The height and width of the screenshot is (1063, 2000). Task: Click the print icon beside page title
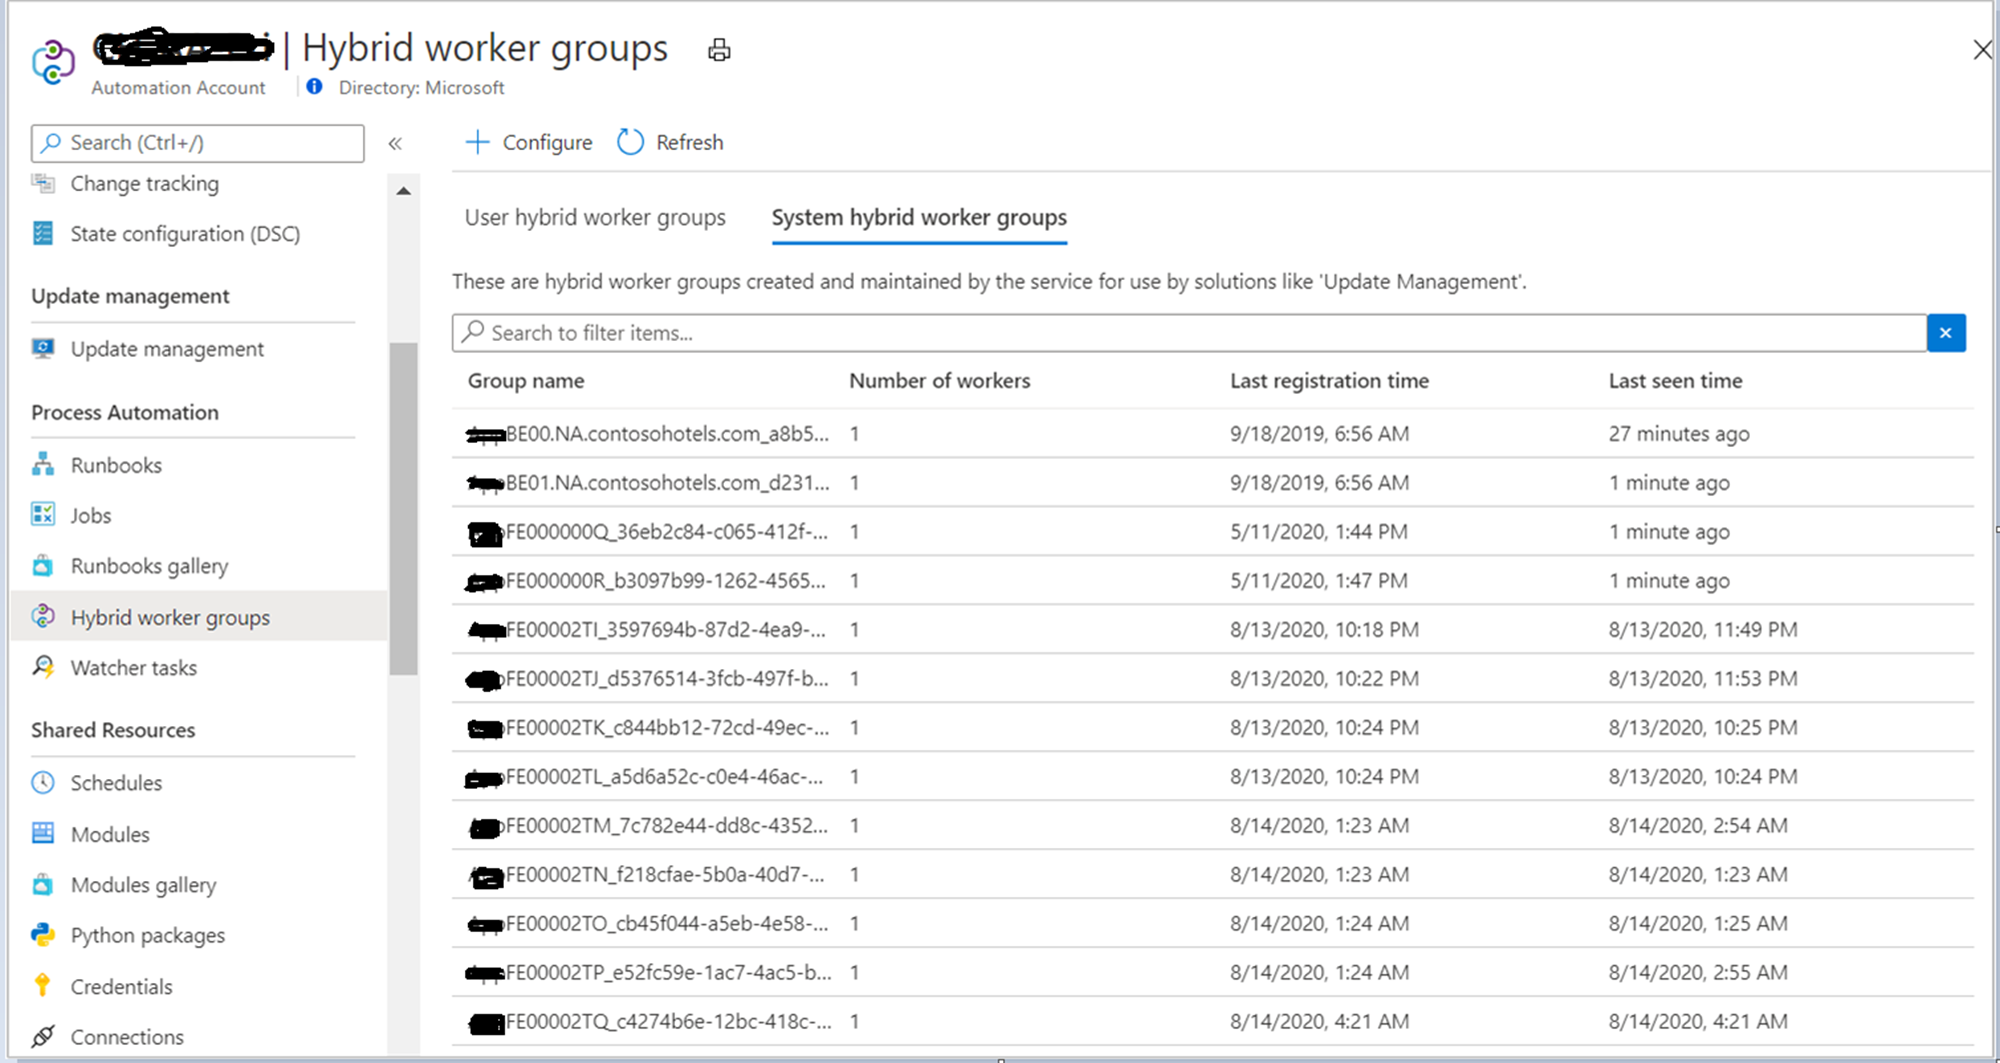(x=719, y=50)
